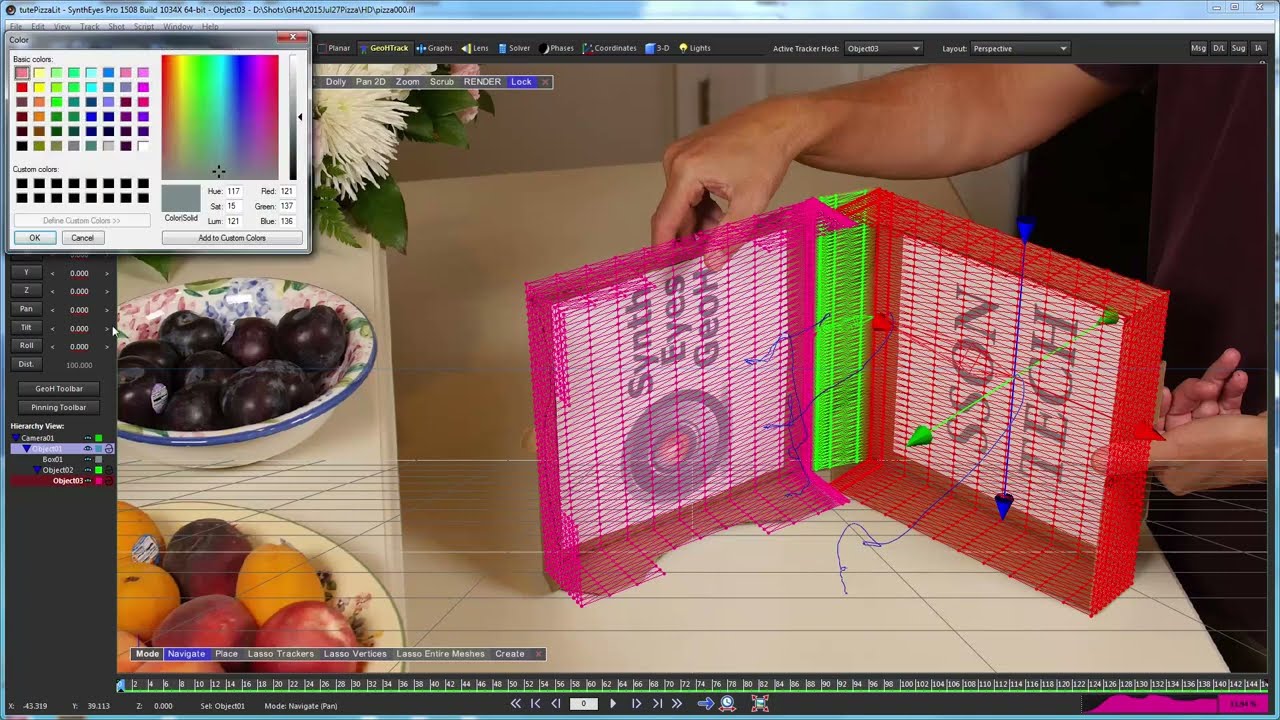Click the IA button at top right
The height and width of the screenshot is (720, 1280).
(1259, 48)
